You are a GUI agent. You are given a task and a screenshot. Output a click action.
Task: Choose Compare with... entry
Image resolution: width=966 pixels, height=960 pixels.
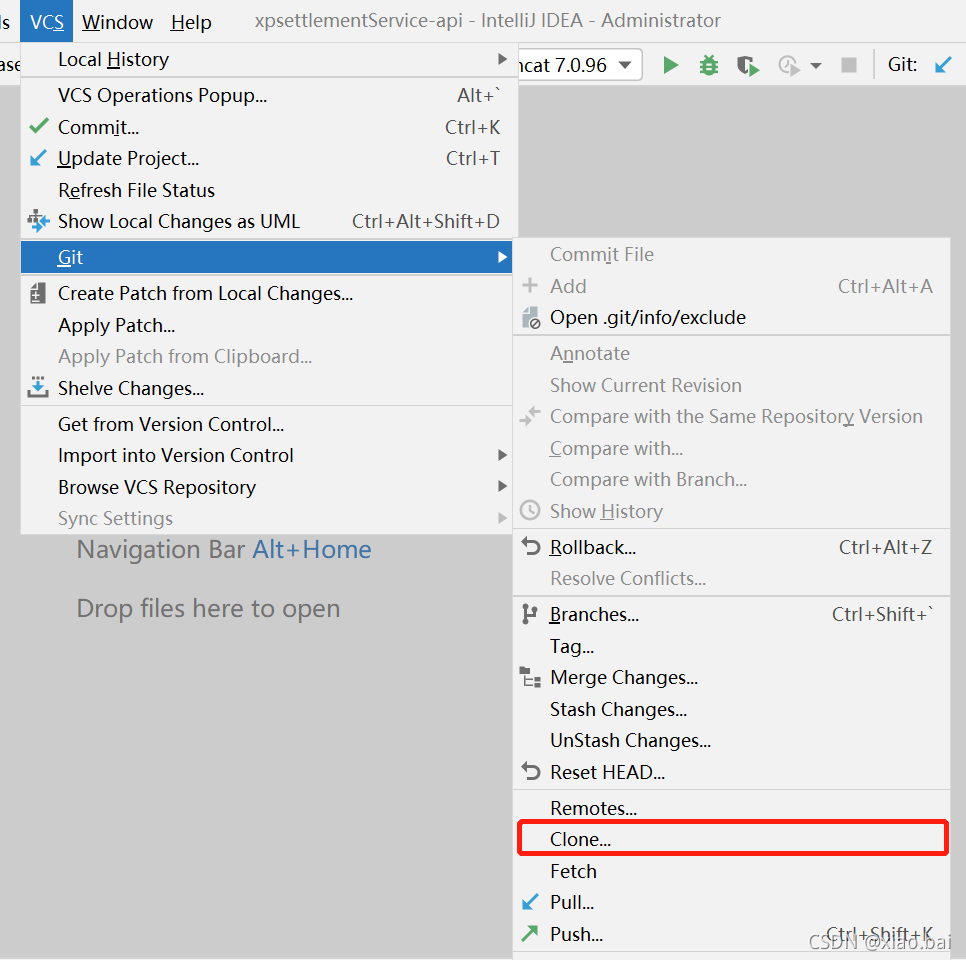(x=731, y=448)
